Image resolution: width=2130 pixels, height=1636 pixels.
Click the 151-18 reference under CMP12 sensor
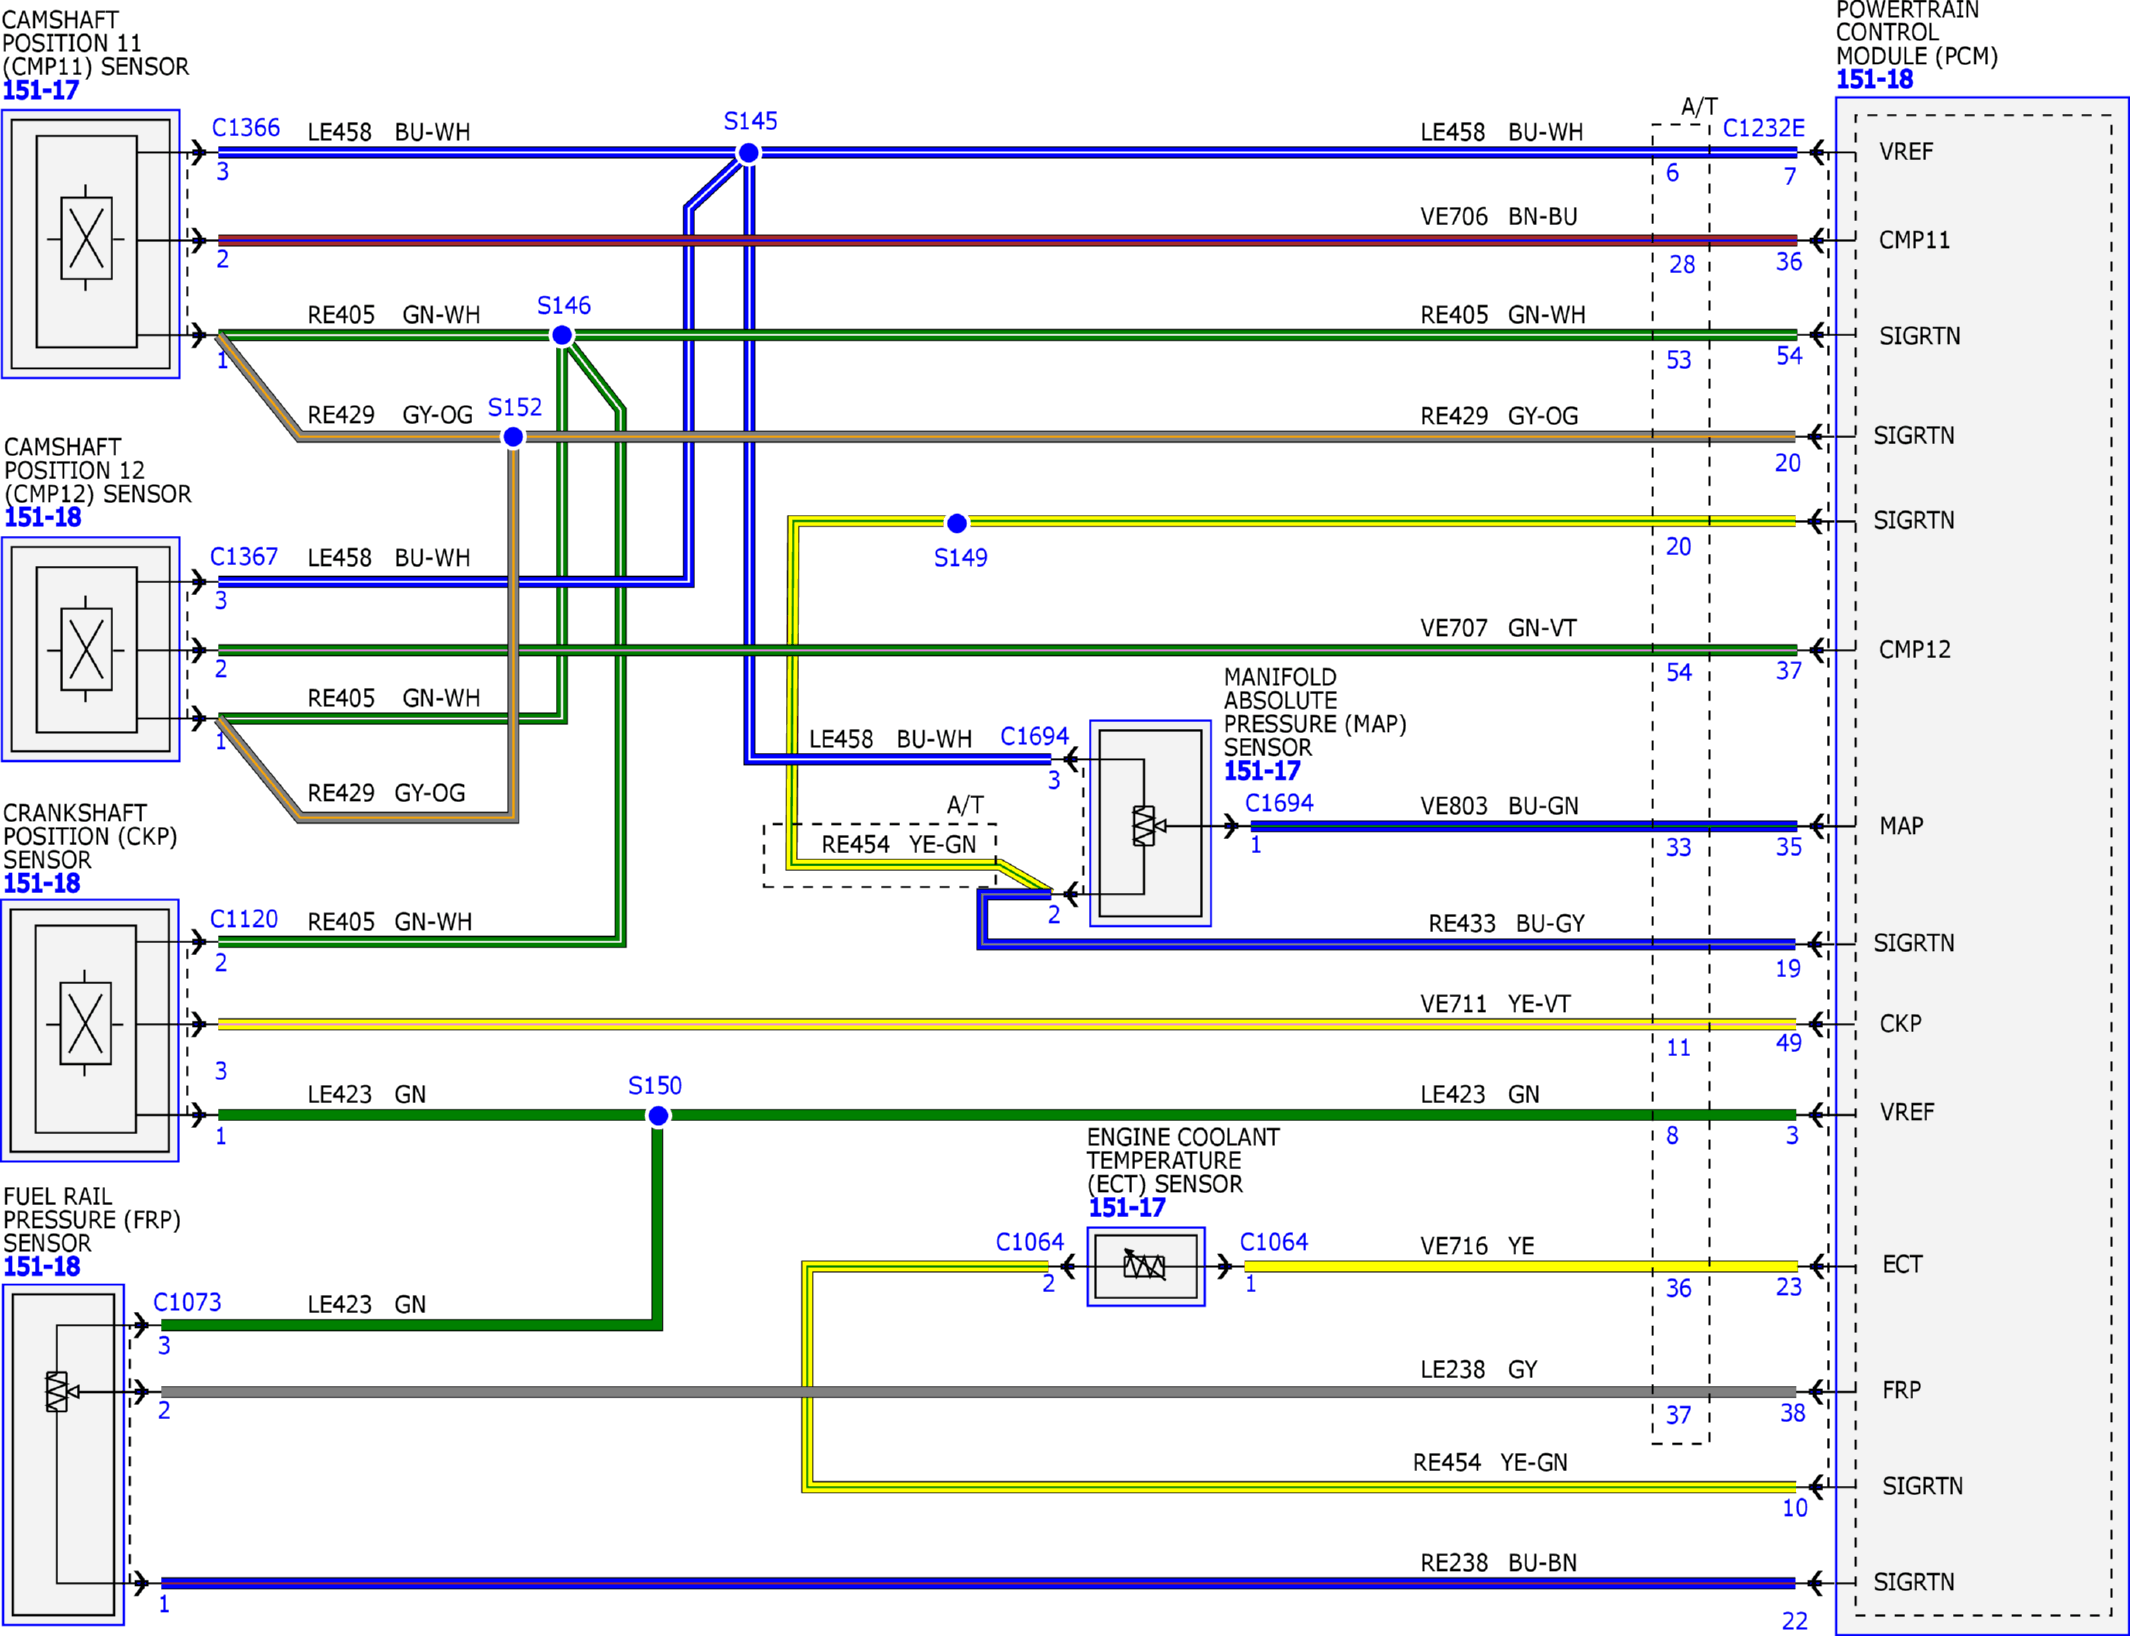click(x=42, y=518)
